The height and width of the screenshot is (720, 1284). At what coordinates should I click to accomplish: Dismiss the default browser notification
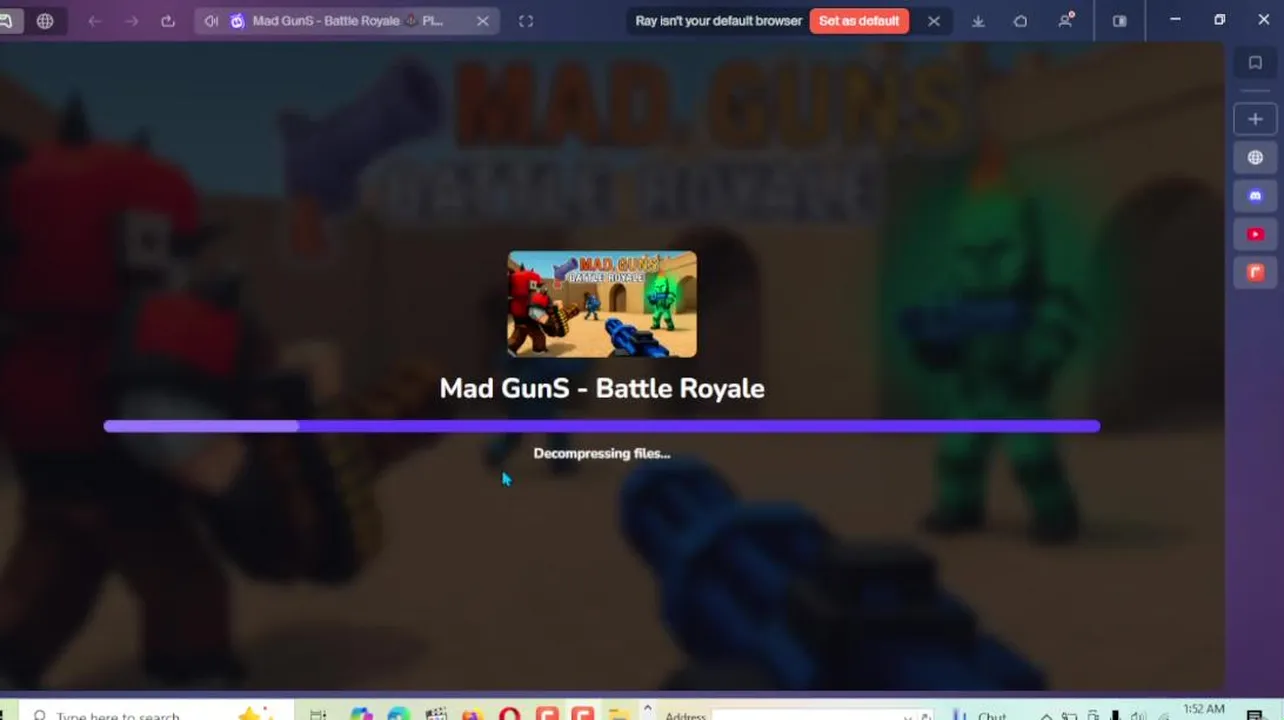(x=934, y=21)
